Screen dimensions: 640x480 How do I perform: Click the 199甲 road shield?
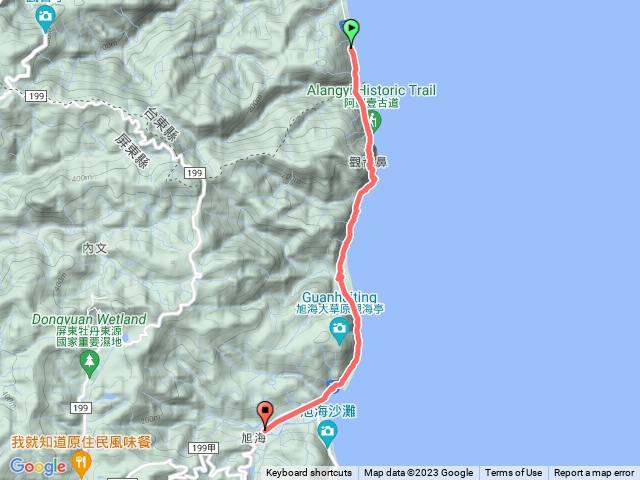(204, 448)
